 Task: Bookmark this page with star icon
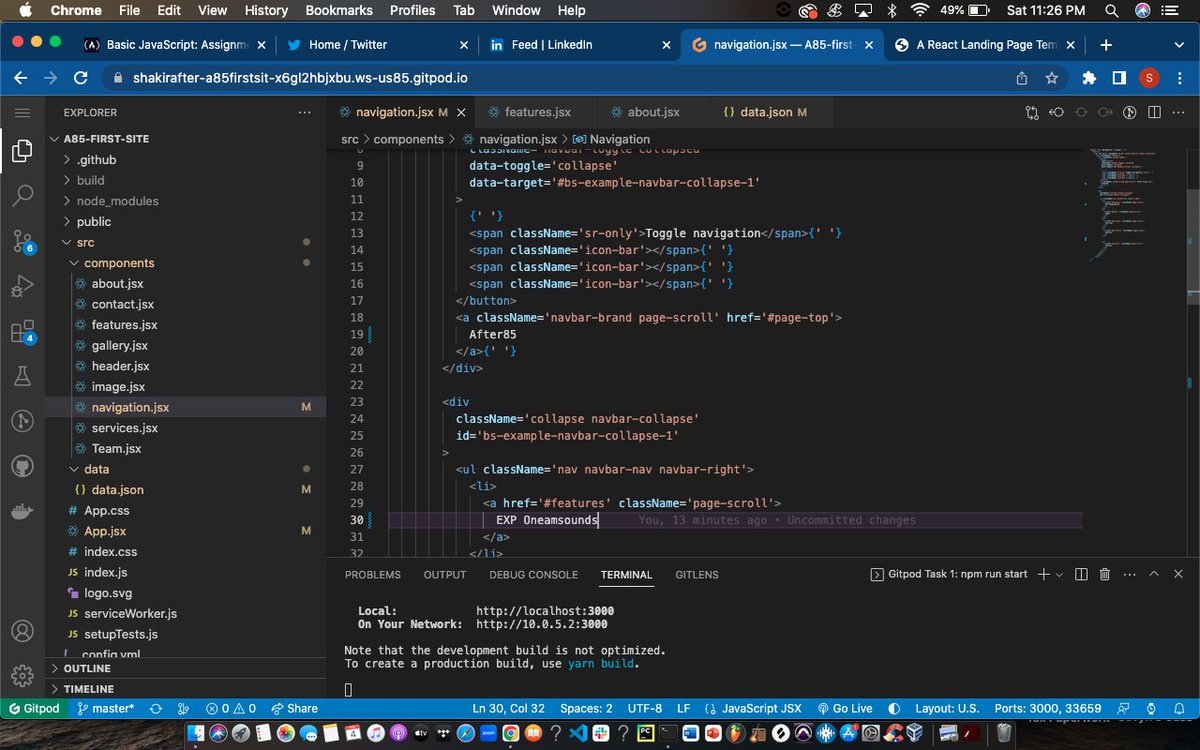[1051, 78]
